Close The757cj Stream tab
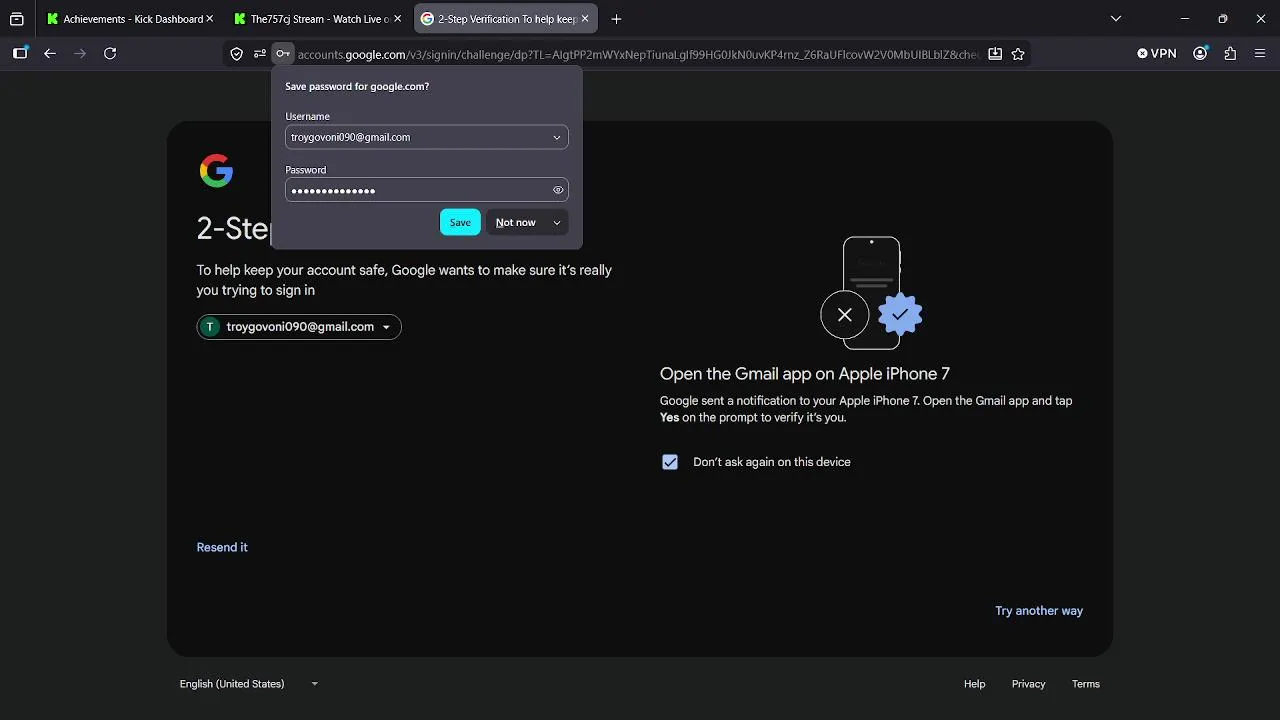This screenshot has height=720, width=1280. [397, 19]
